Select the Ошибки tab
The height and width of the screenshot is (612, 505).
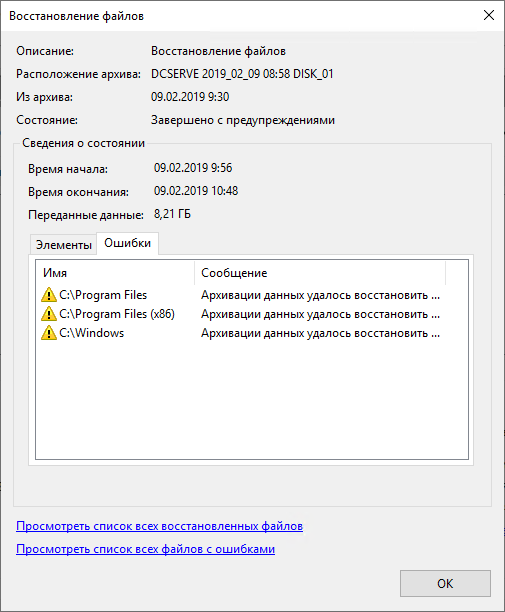(x=128, y=243)
